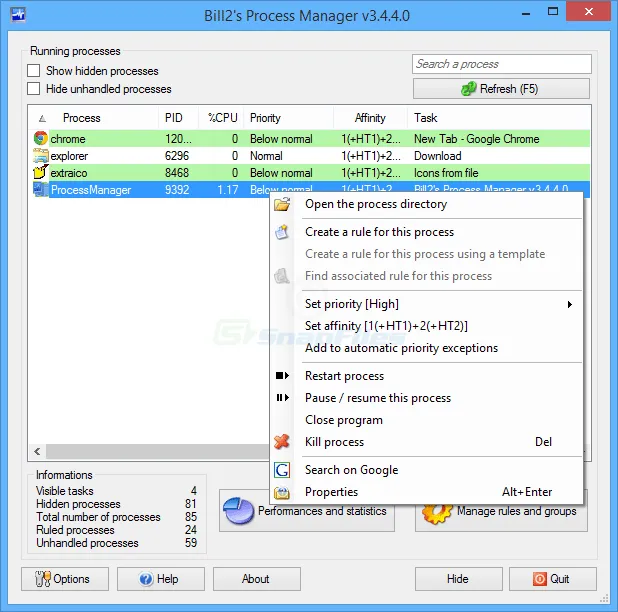Click PID value 8468

pos(177,173)
